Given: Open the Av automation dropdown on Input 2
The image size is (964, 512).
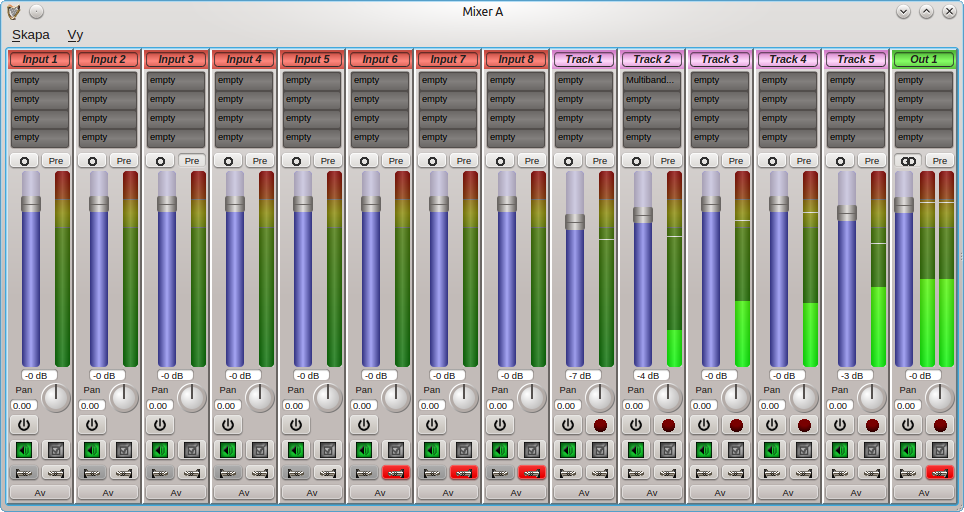Looking at the screenshot, I should [108, 492].
